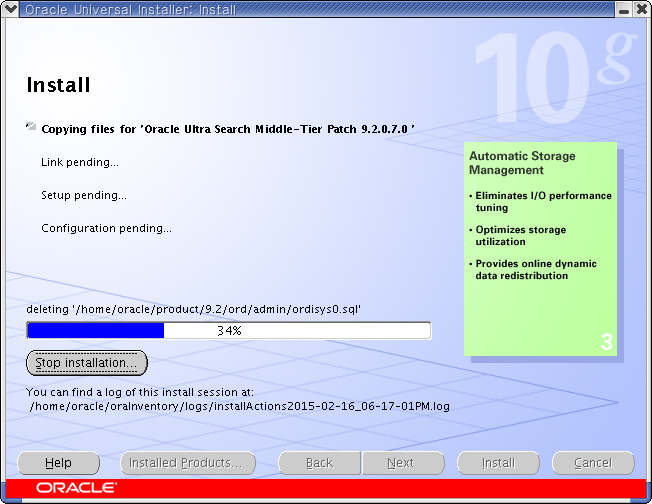Image resolution: width=652 pixels, height=504 pixels.
Task: Click 'Eliminates I/O performance tuning' bullet
Action: coord(541,202)
